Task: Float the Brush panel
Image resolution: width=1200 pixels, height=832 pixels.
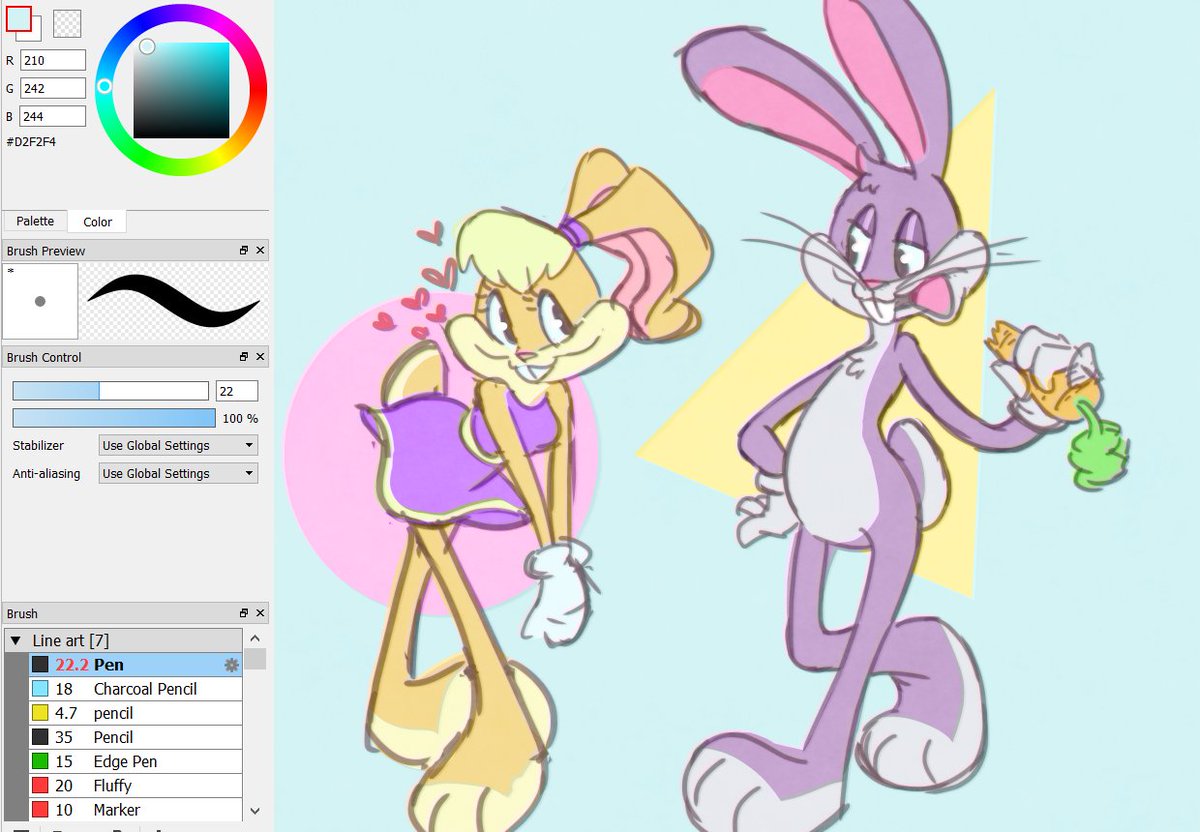Action: pyautogui.click(x=243, y=613)
